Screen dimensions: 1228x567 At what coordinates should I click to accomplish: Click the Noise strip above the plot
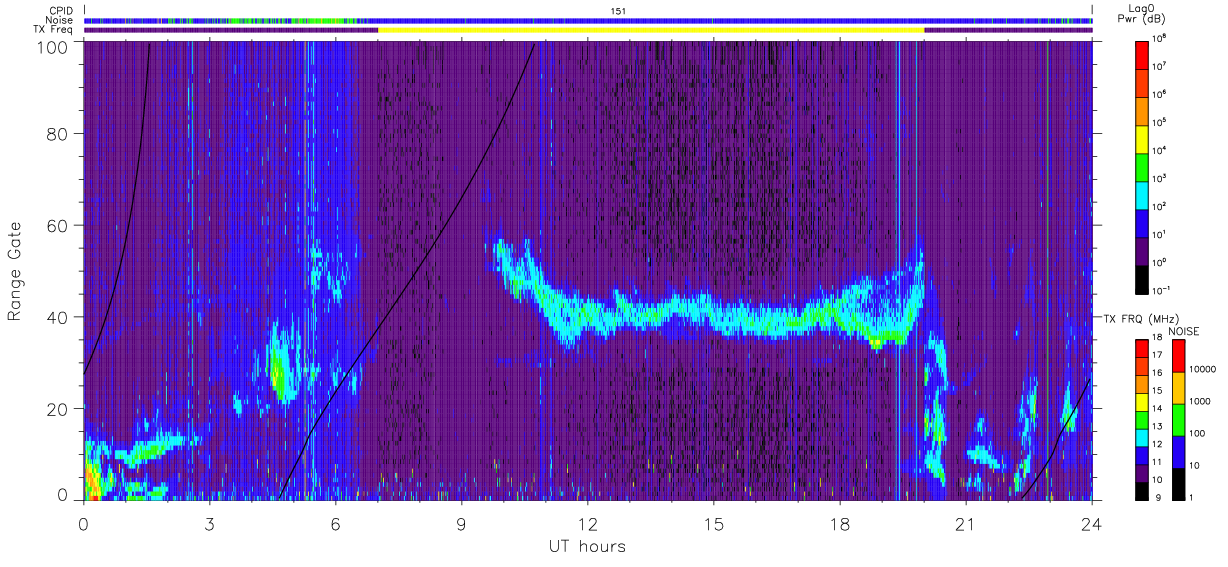coord(588,20)
